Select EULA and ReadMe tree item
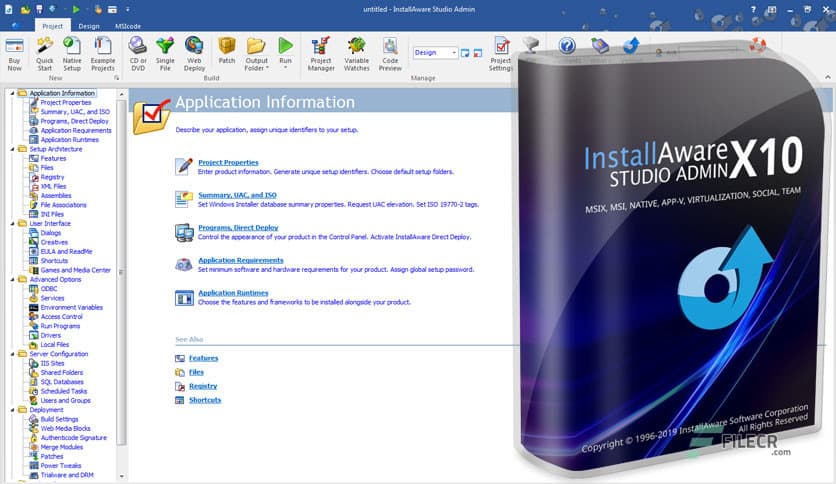Screen dimensions: 836x484 (66, 252)
